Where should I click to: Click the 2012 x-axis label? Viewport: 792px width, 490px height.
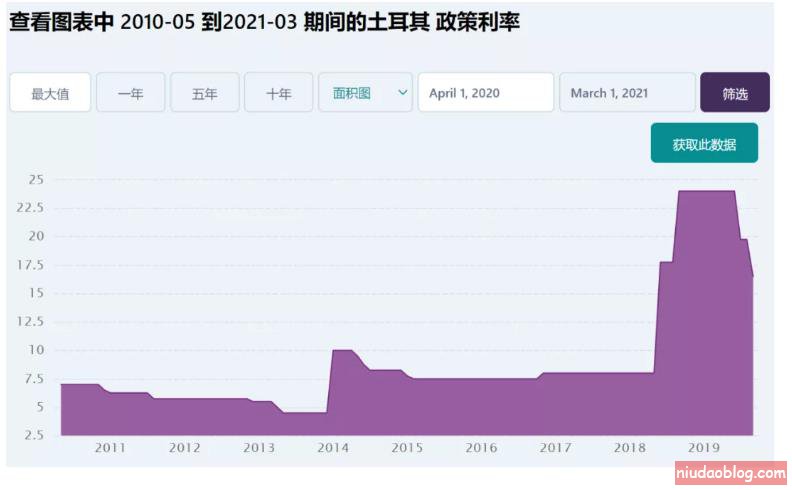click(184, 448)
